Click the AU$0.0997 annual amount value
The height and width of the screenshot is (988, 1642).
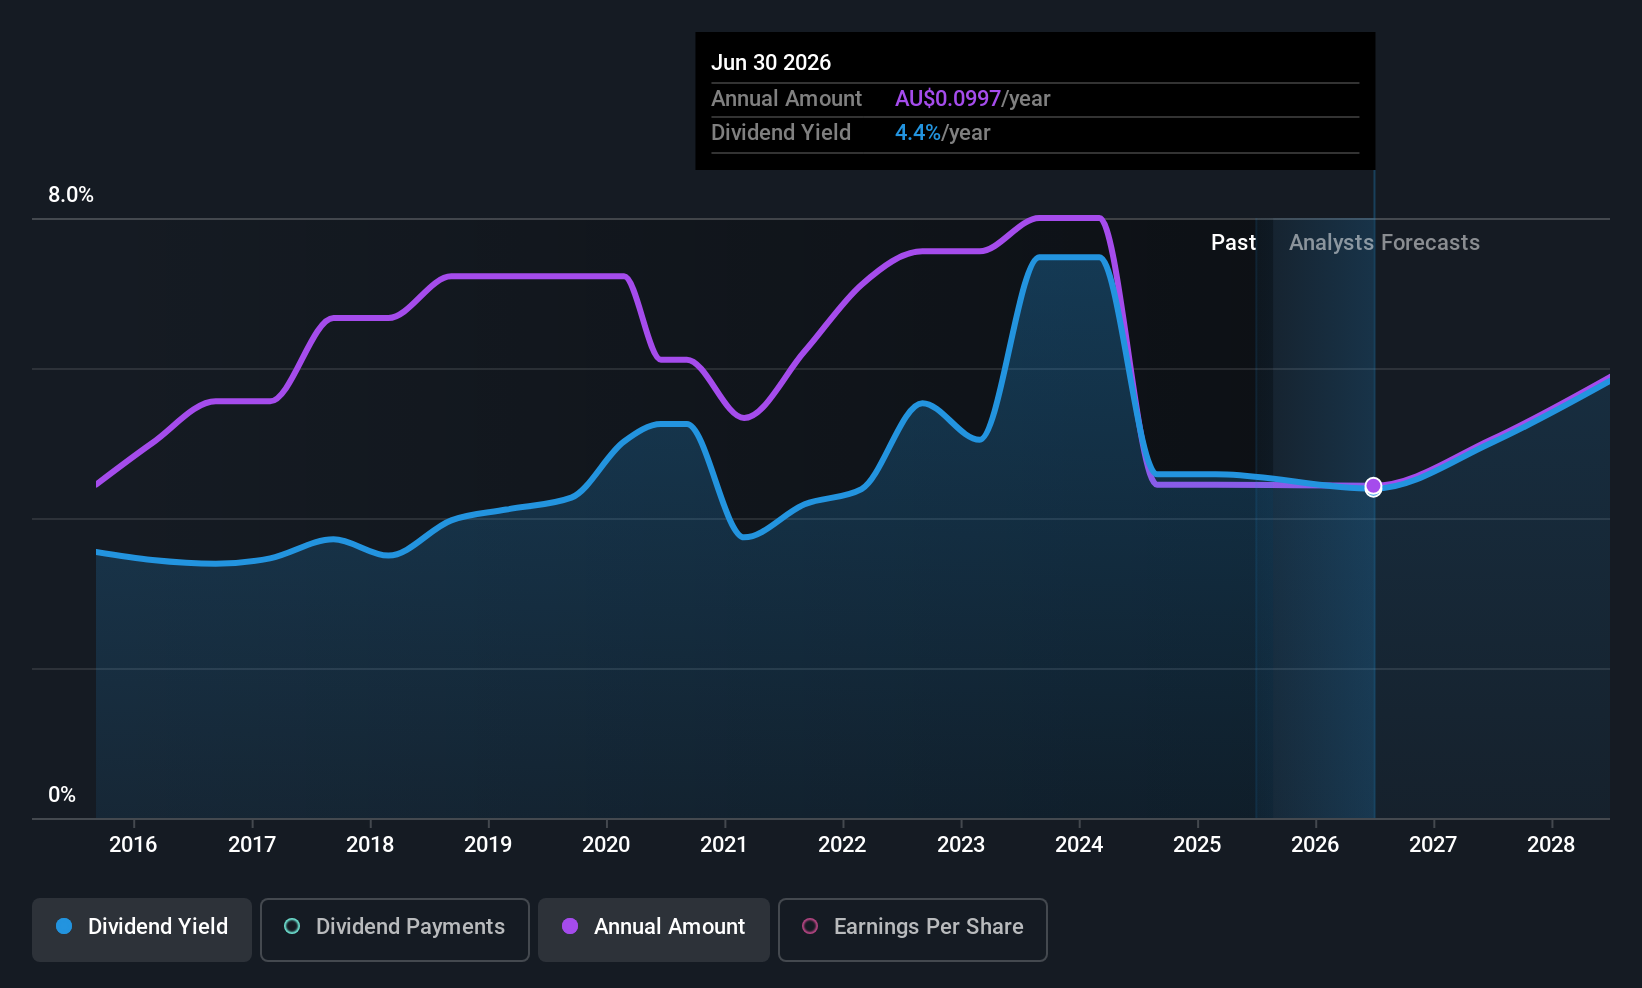click(948, 99)
